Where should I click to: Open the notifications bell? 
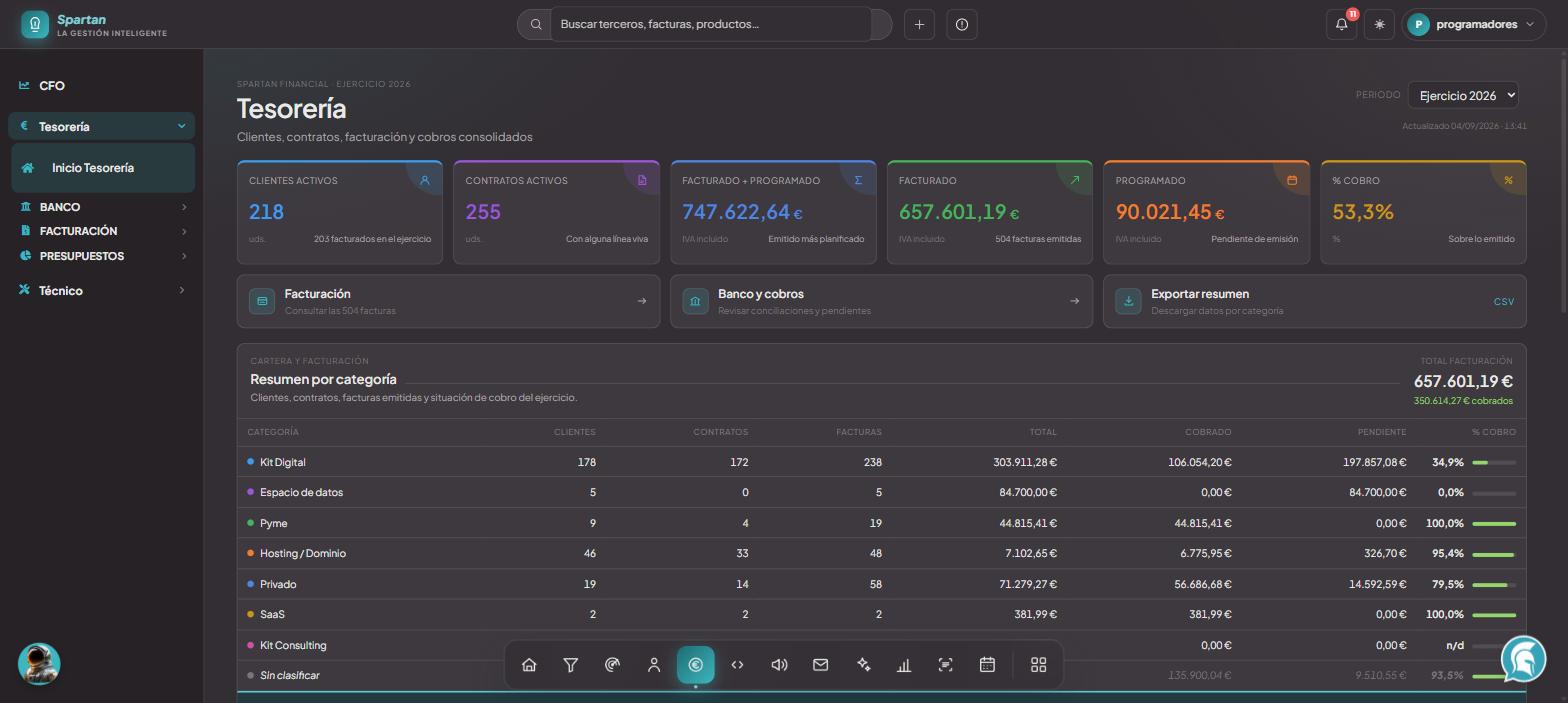[x=1342, y=24]
